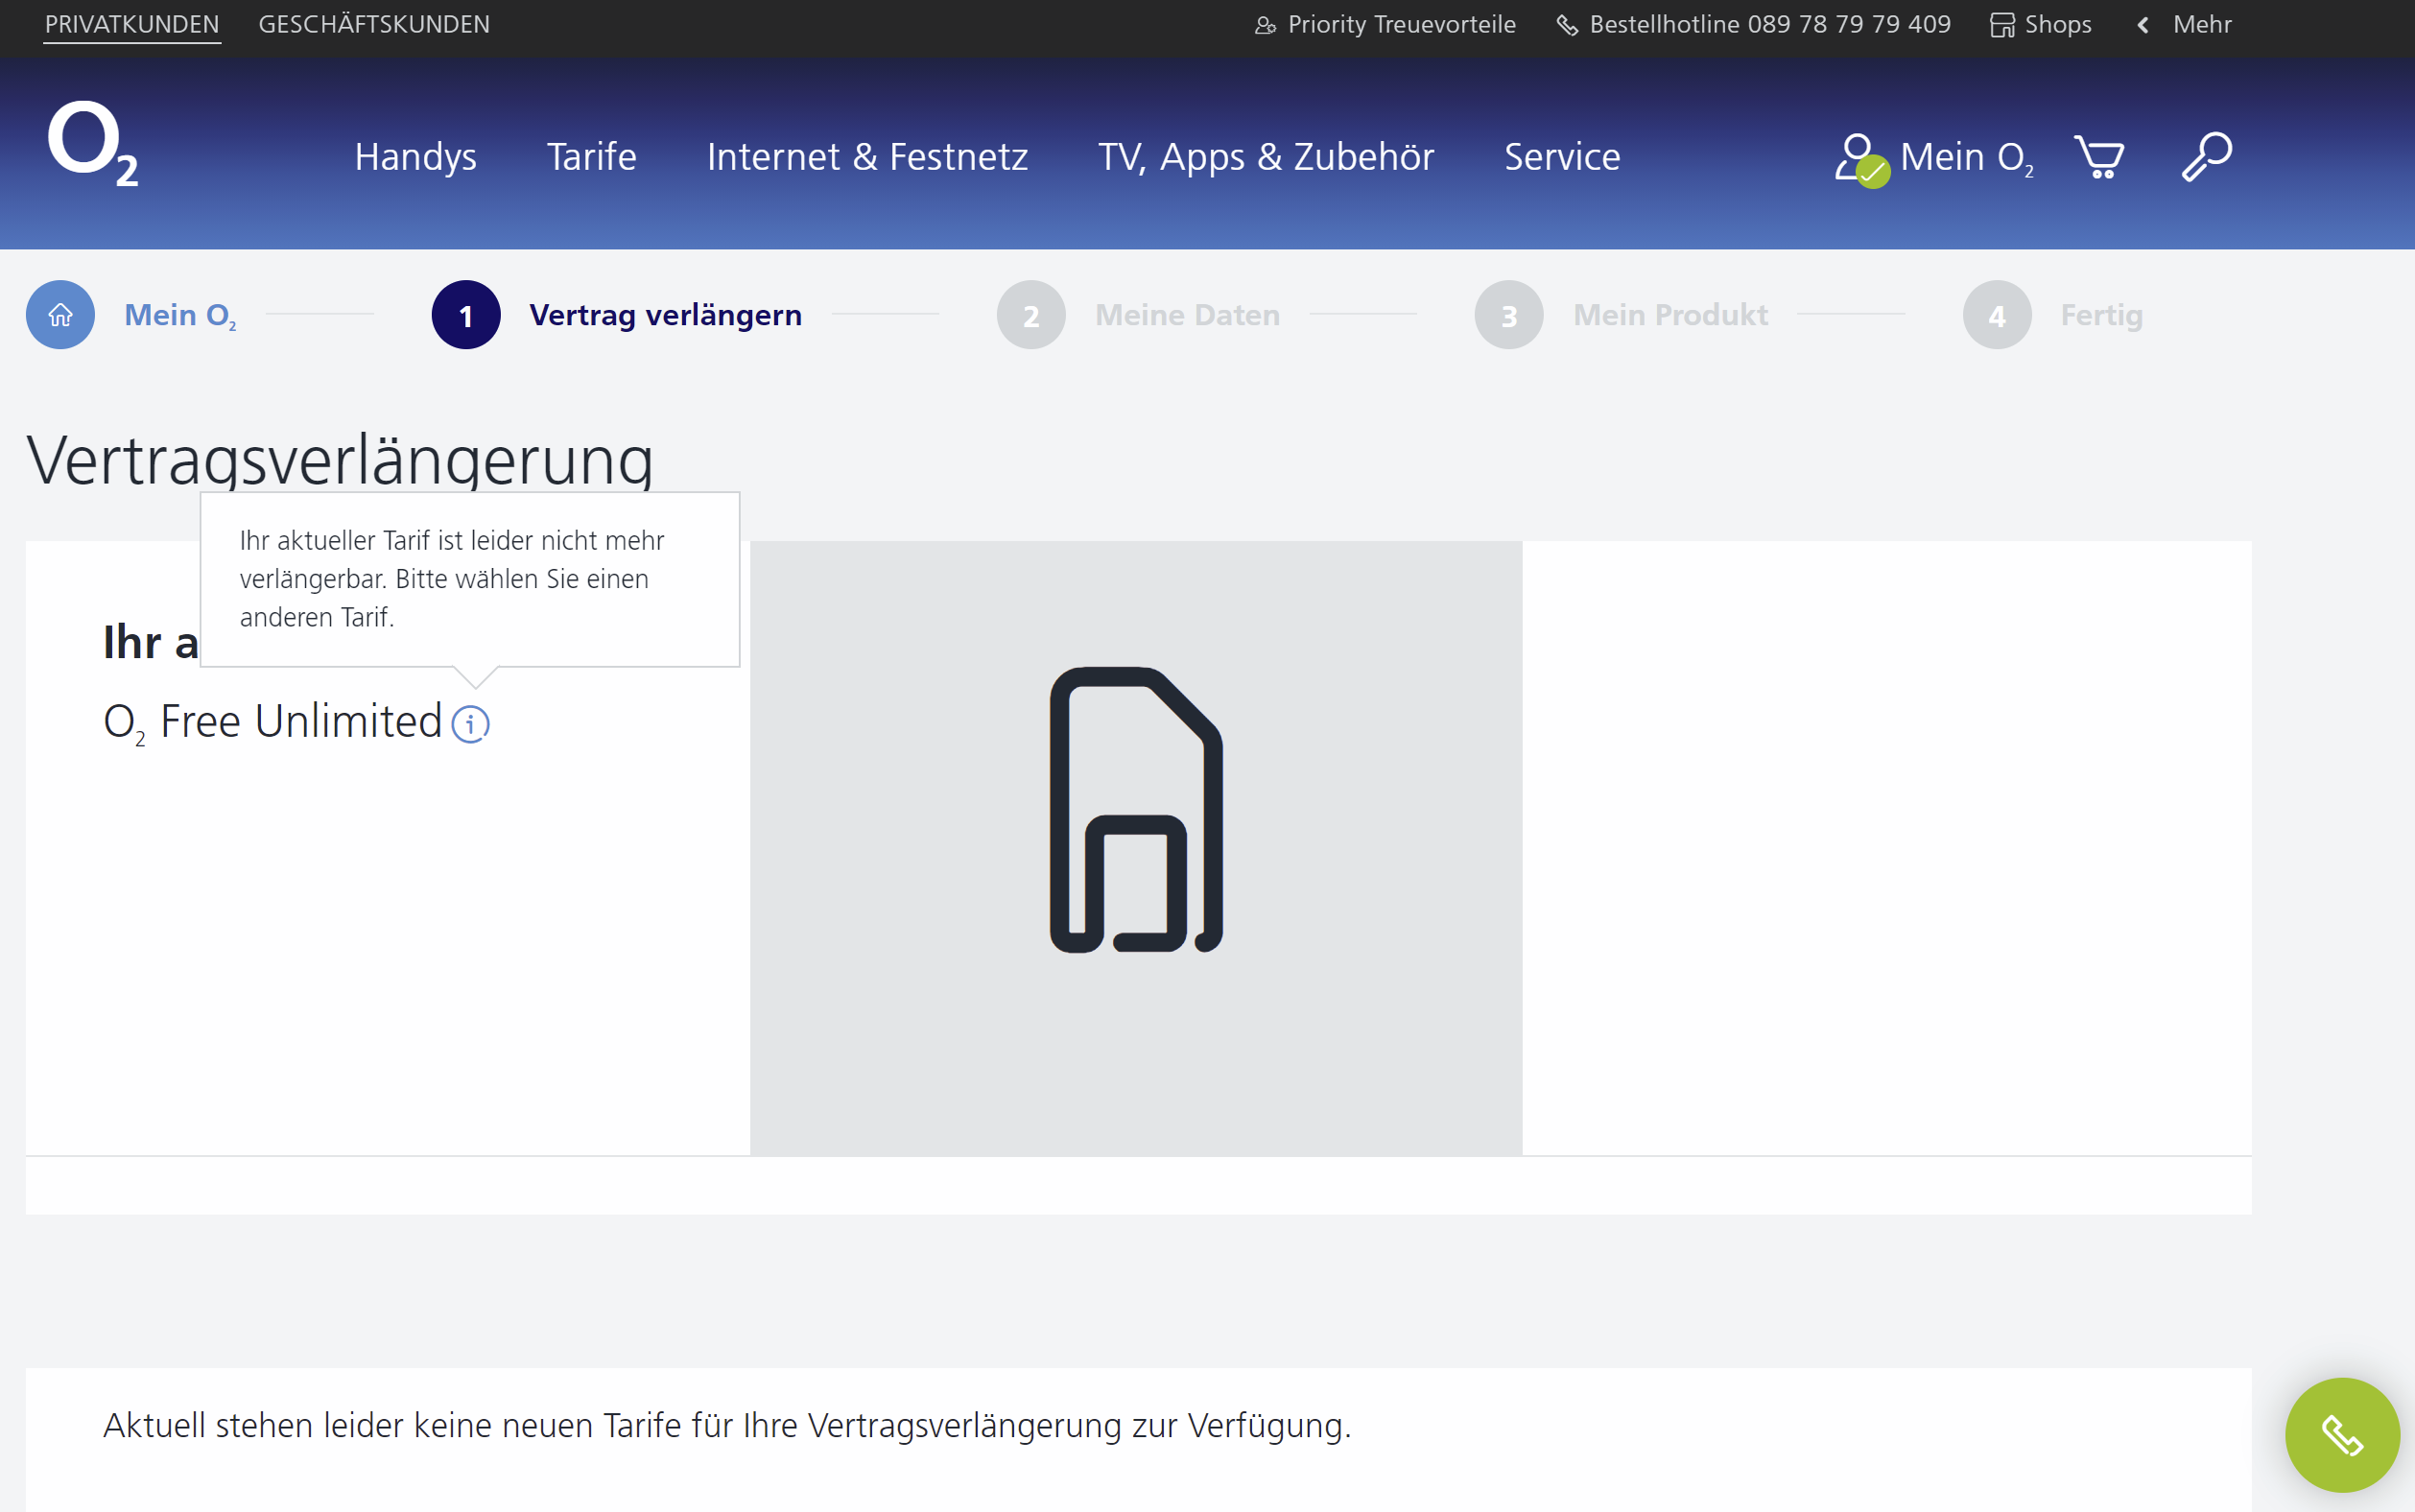Click the O2 logo

[x=92, y=143]
